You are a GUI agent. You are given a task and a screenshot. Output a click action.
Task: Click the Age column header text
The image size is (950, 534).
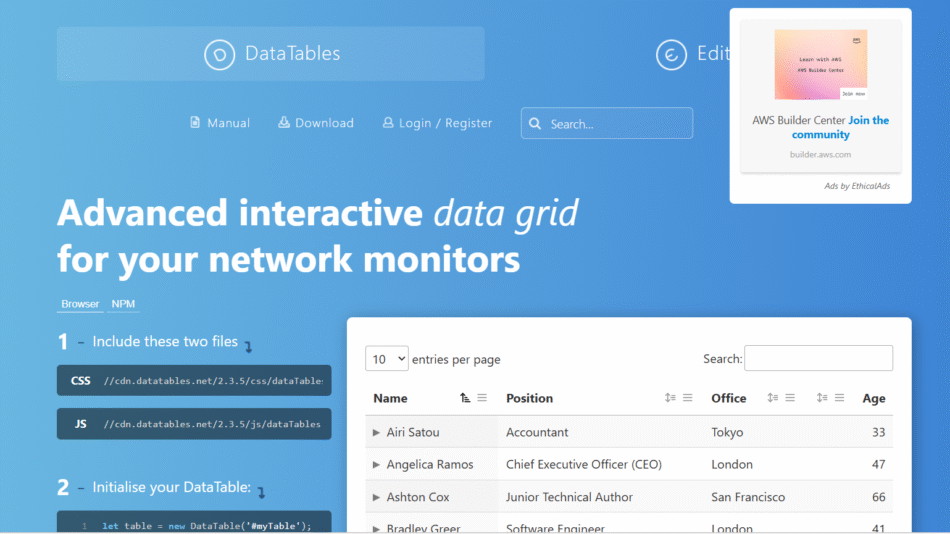click(874, 398)
